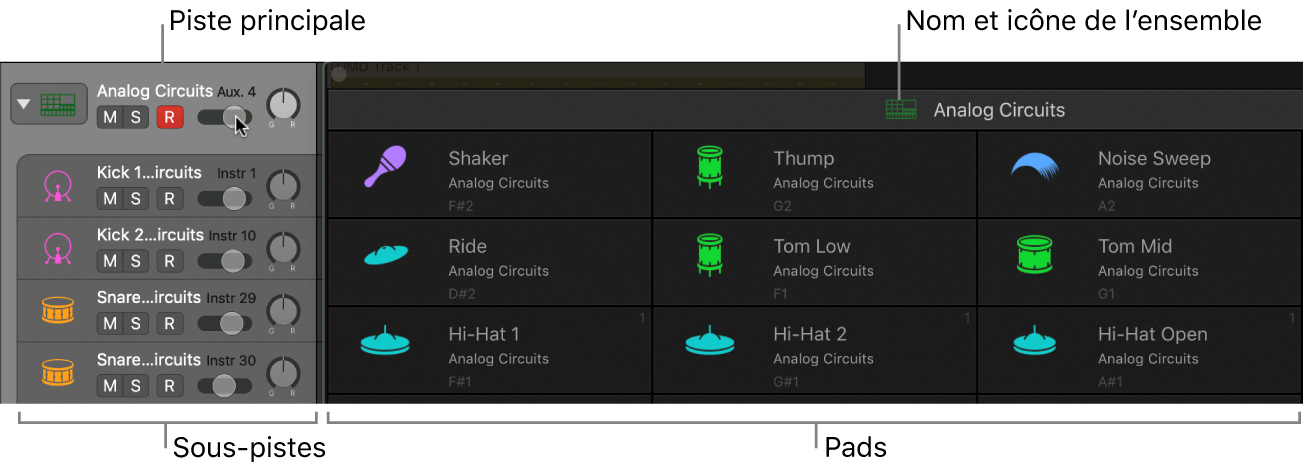The height and width of the screenshot is (468, 1303).
Task: Record-enable the Instr 29 Snare track
Action: point(169,323)
